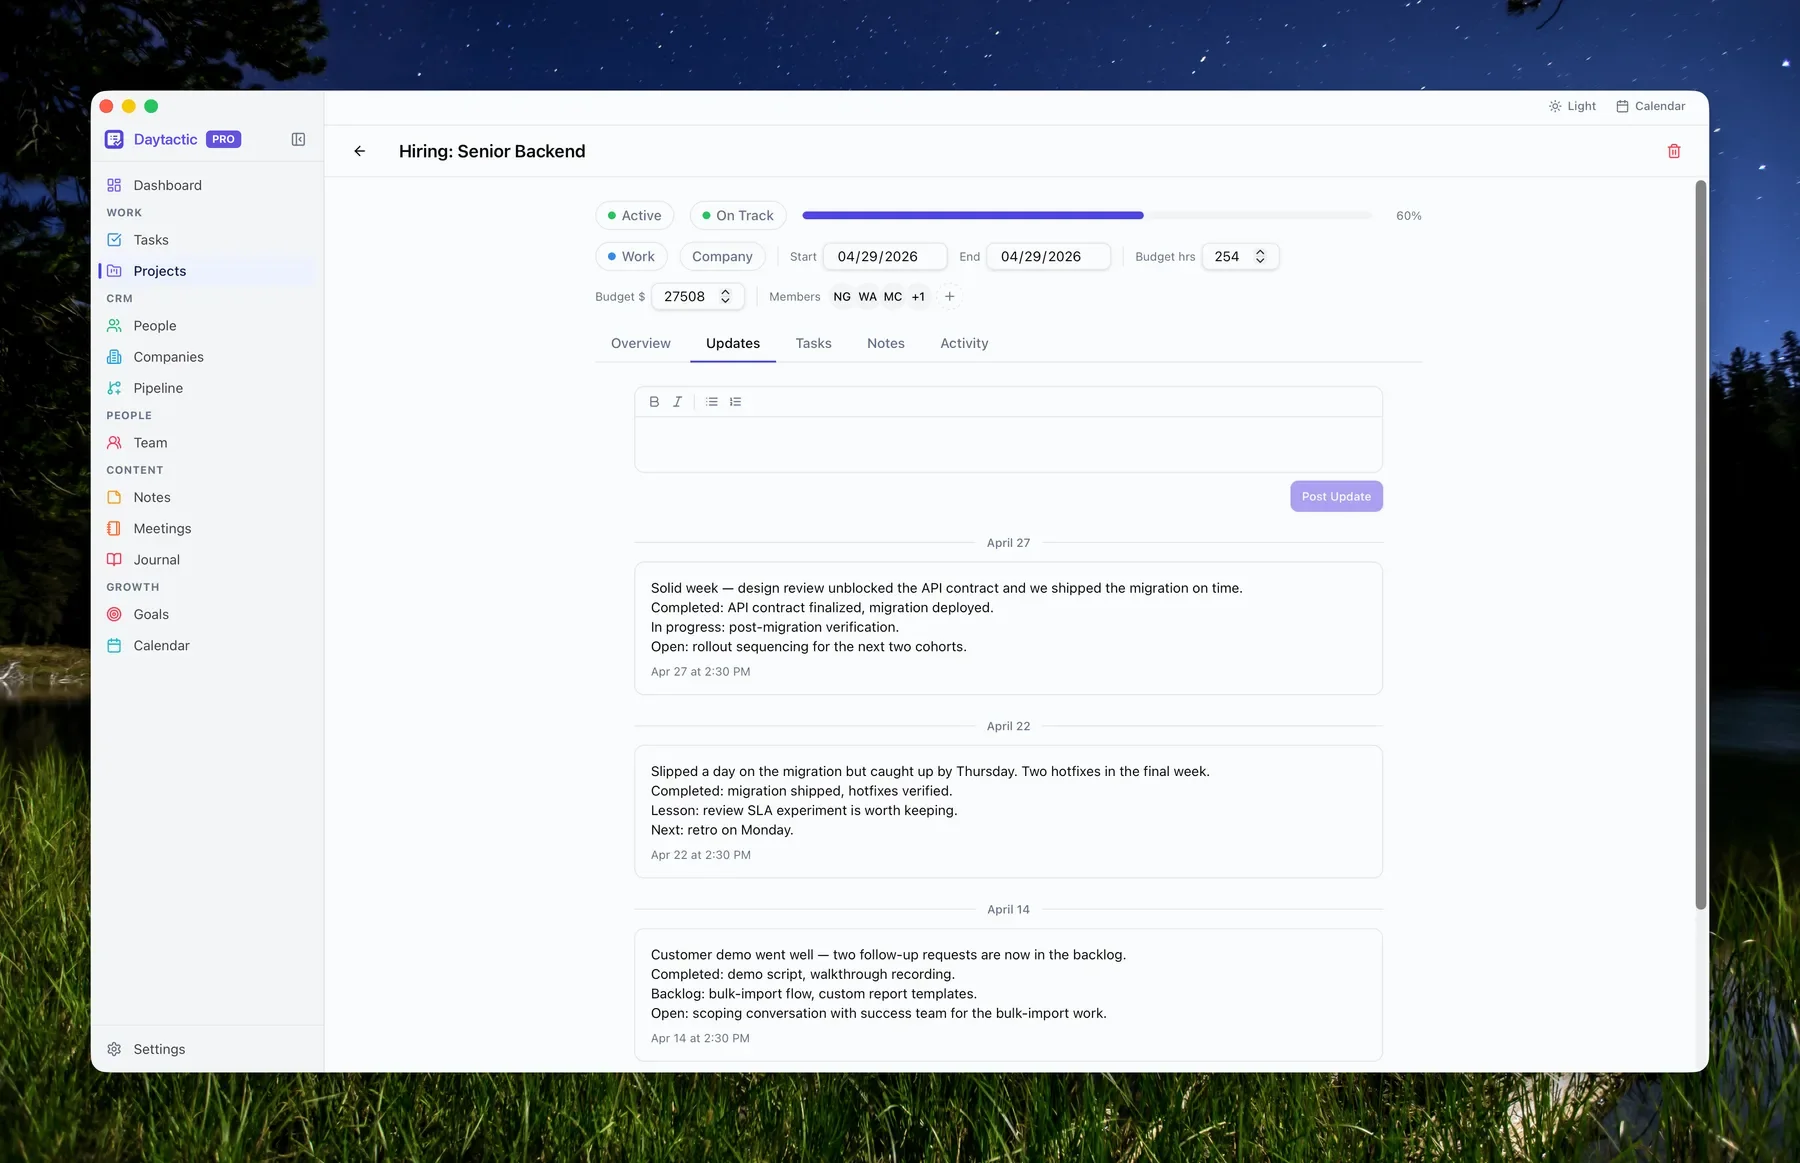Open Meetings in sidebar
This screenshot has width=1800, height=1163.
(207, 529)
